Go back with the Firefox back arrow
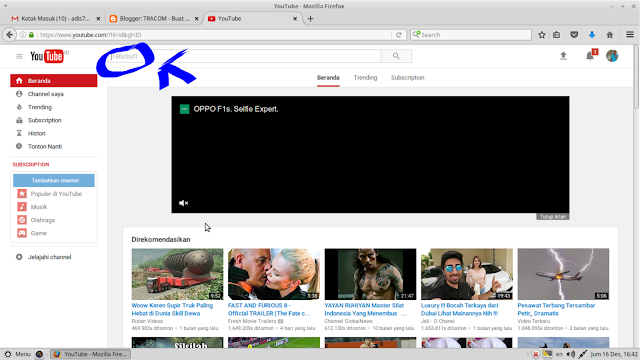Image resolution: width=640 pixels, height=360 pixels. click(x=9, y=35)
